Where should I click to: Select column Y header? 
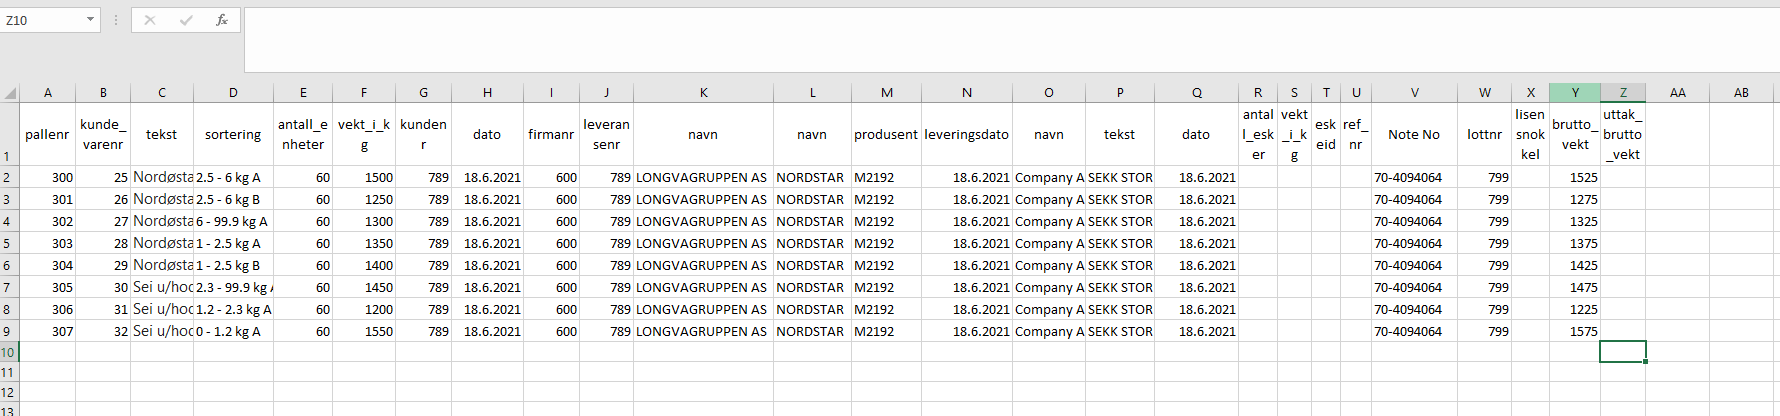[x=1574, y=93]
